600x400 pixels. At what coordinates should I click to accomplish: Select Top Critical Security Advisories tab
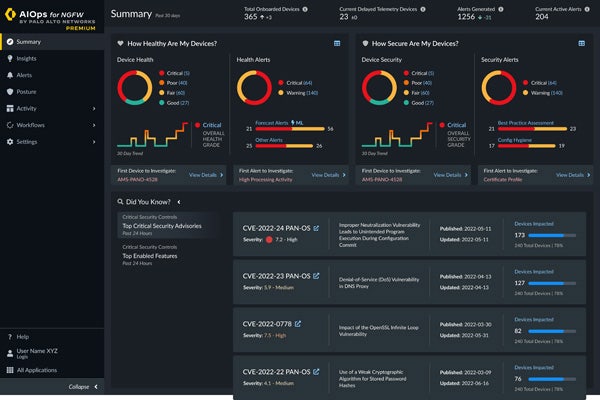click(161, 226)
